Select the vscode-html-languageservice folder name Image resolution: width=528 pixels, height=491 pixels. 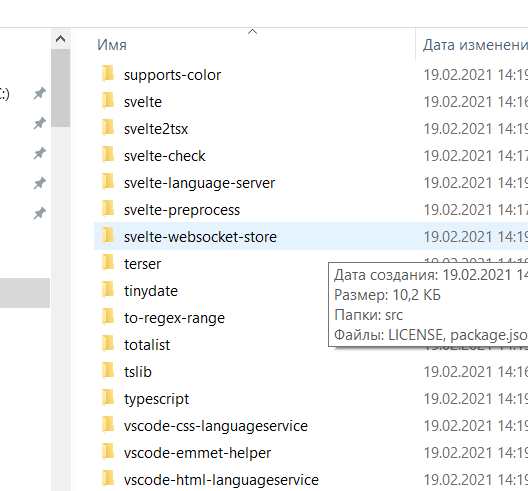[x=221, y=480]
